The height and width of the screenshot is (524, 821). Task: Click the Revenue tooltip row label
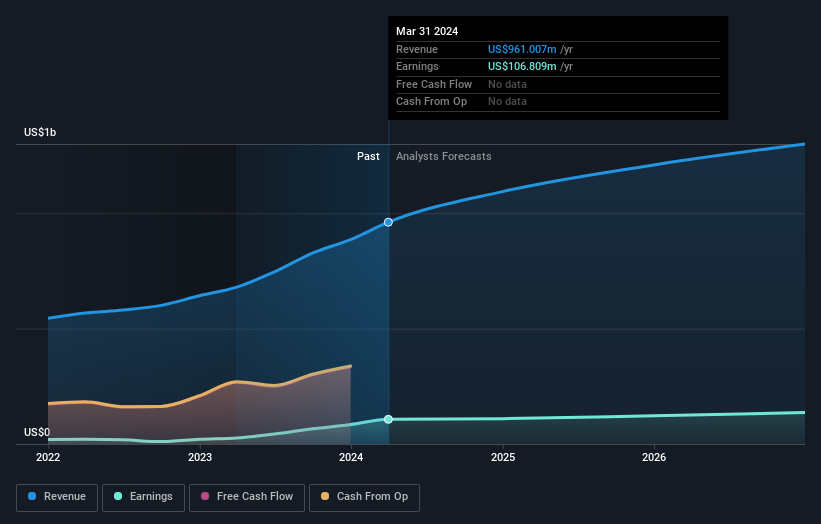point(417,49)
